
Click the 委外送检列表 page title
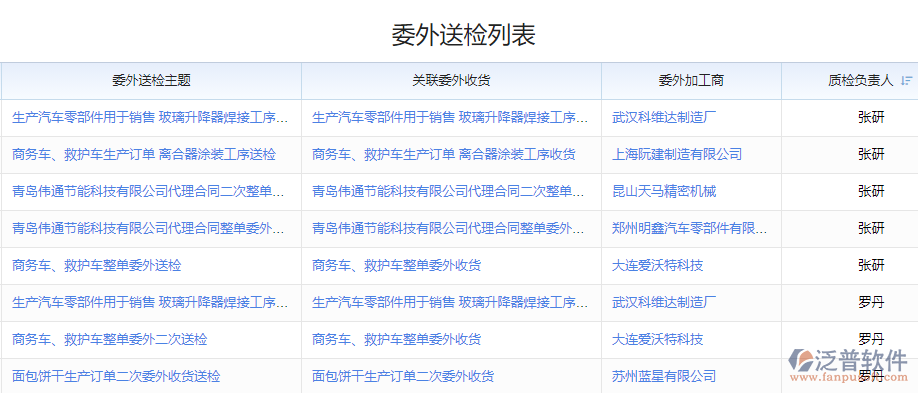[463, 35]
